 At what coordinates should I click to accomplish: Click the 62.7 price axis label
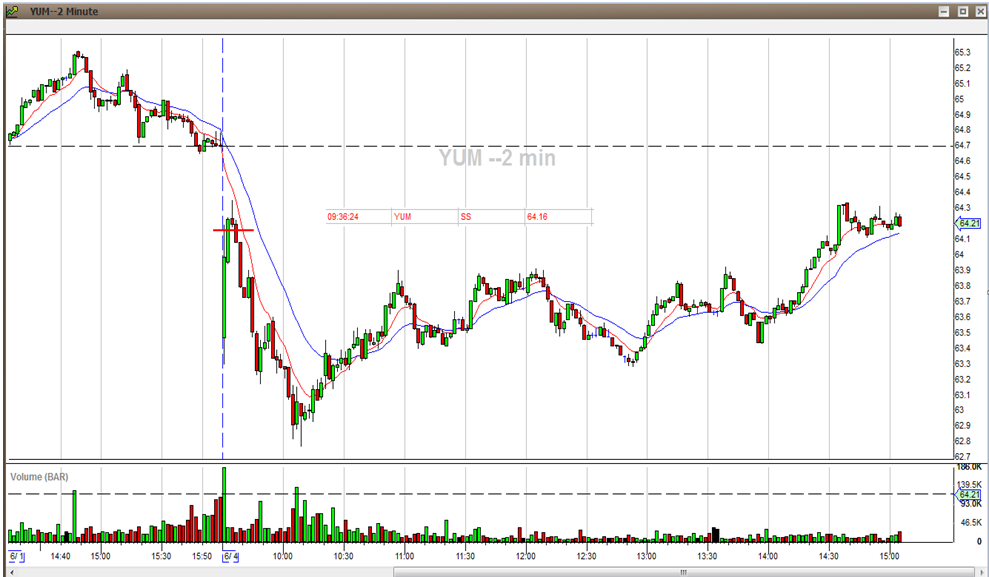tap(963, 457)
